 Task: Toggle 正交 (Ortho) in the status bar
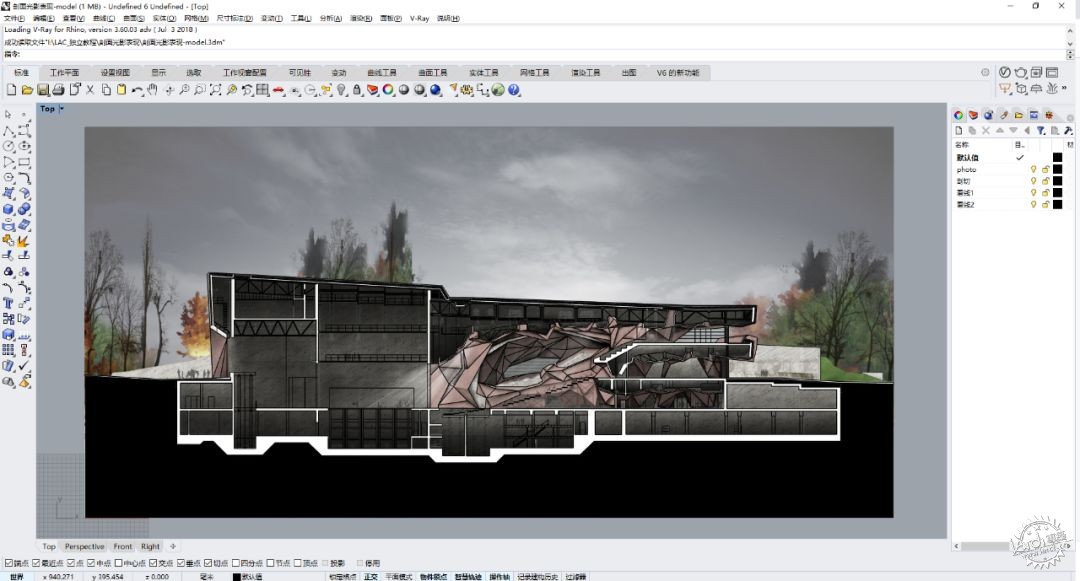tap(371, 577)
